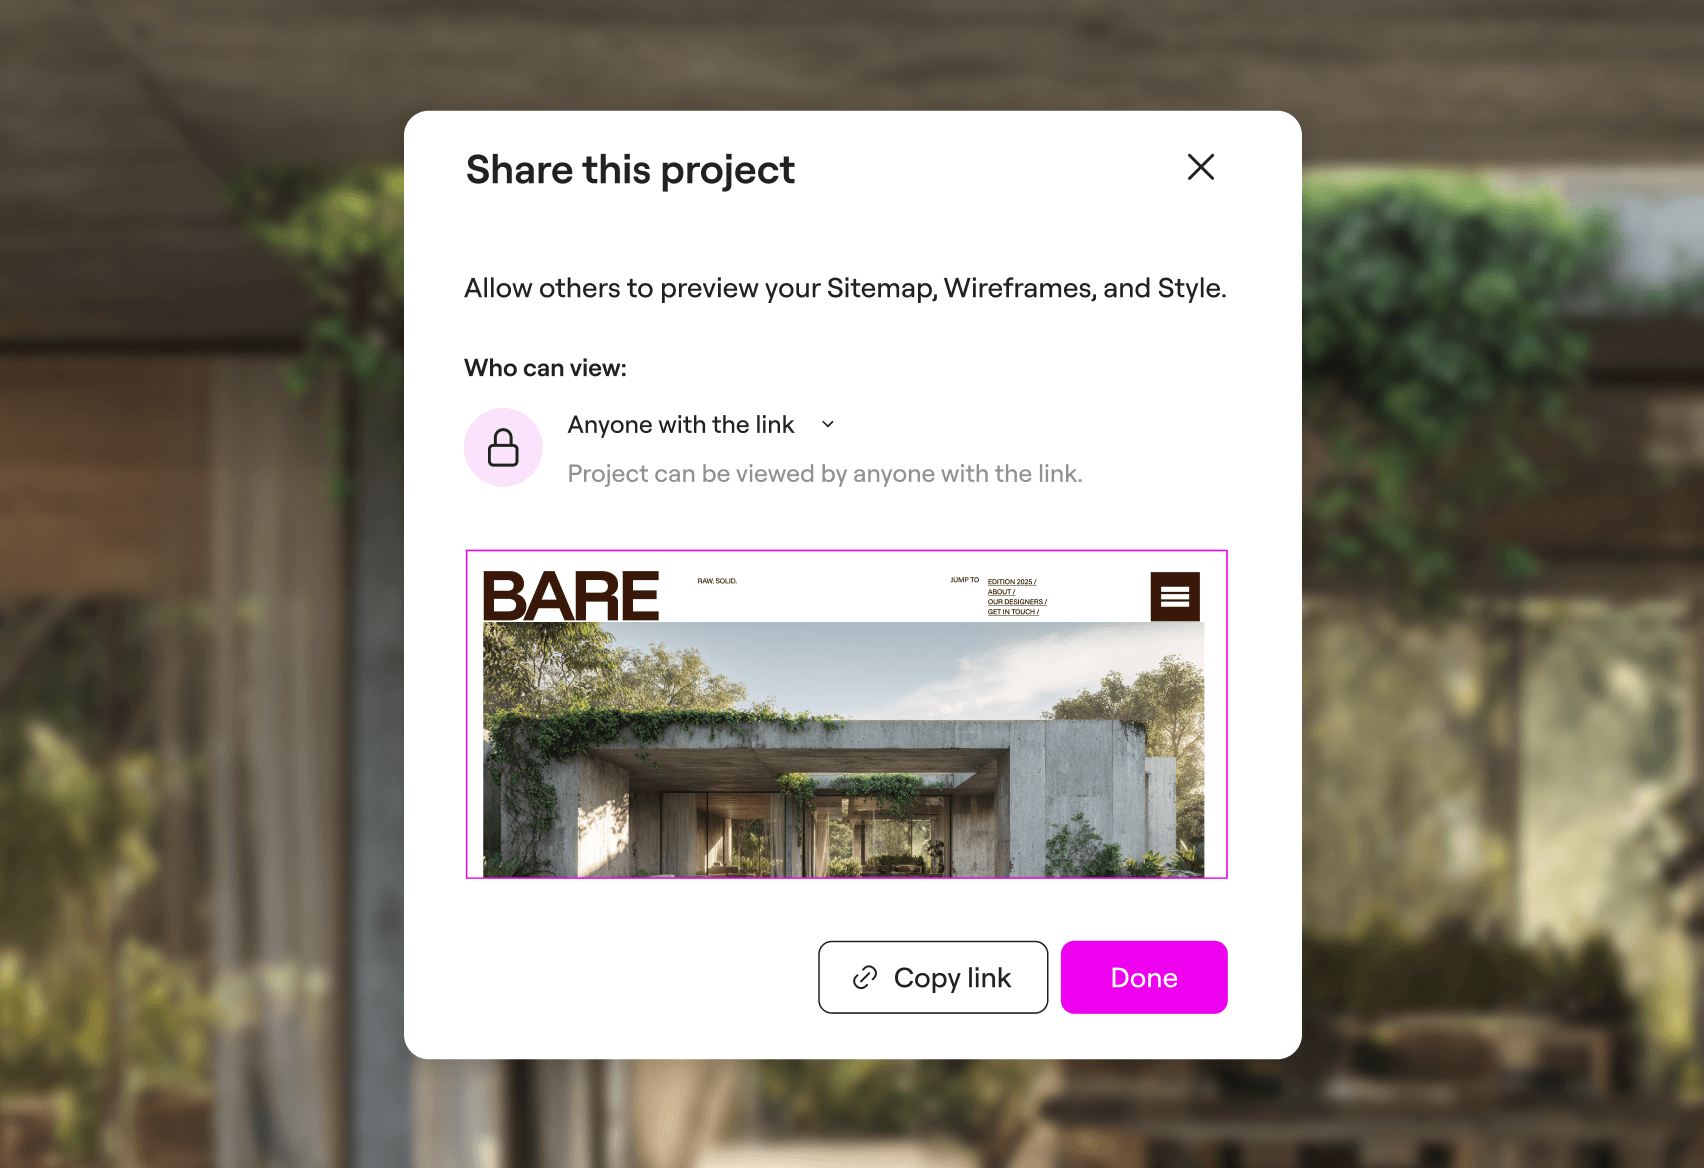Close the Share this project dialog
This screenshot has height=1168, width=1704.
pyautogui.click(x=1201, y=167)
